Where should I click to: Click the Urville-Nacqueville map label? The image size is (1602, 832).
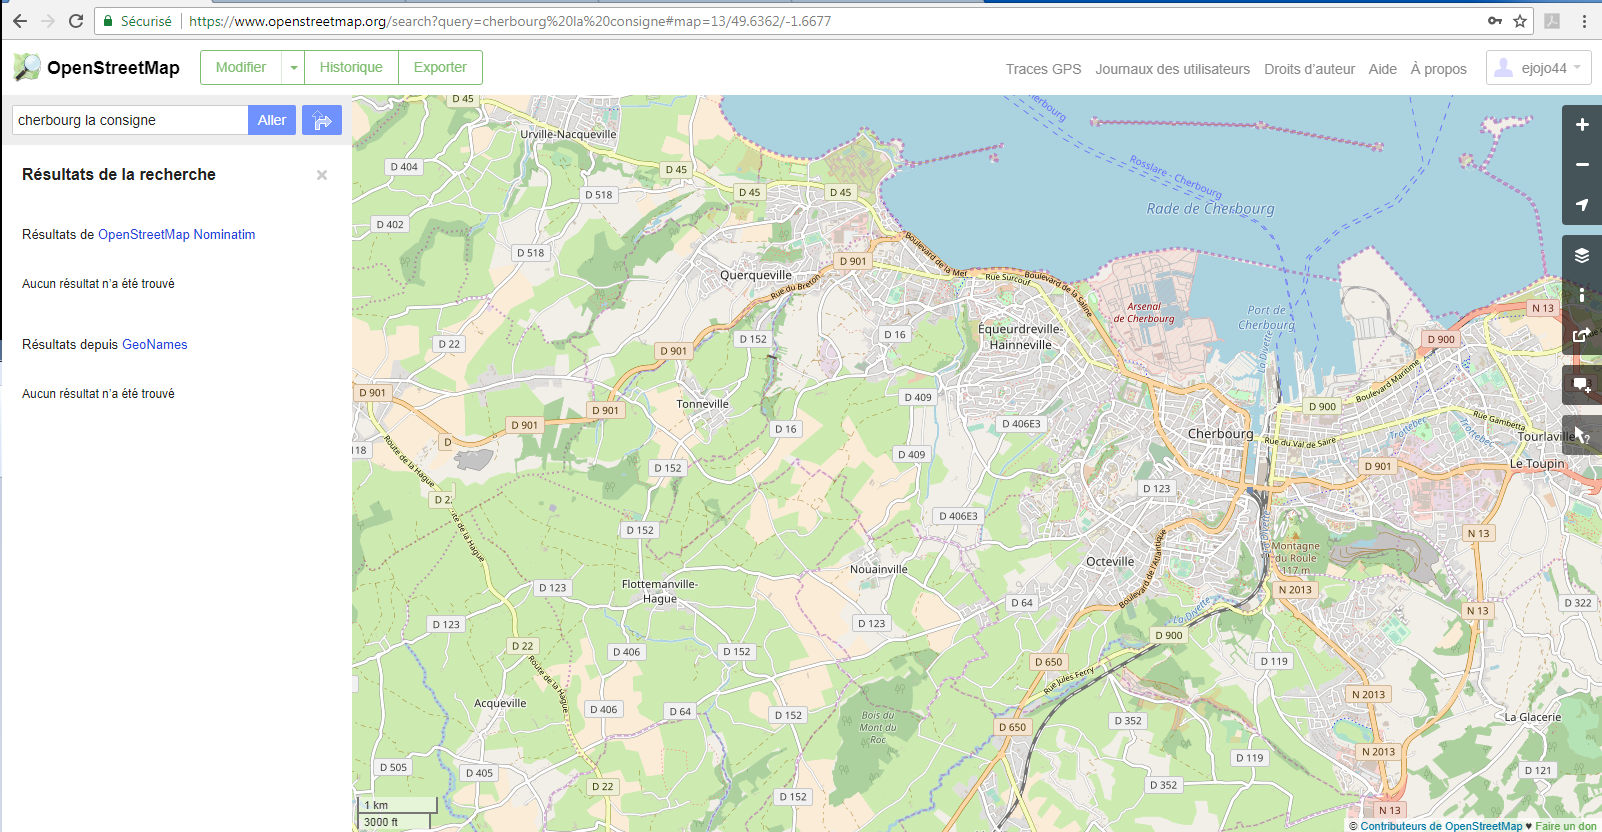coord(568,134)
